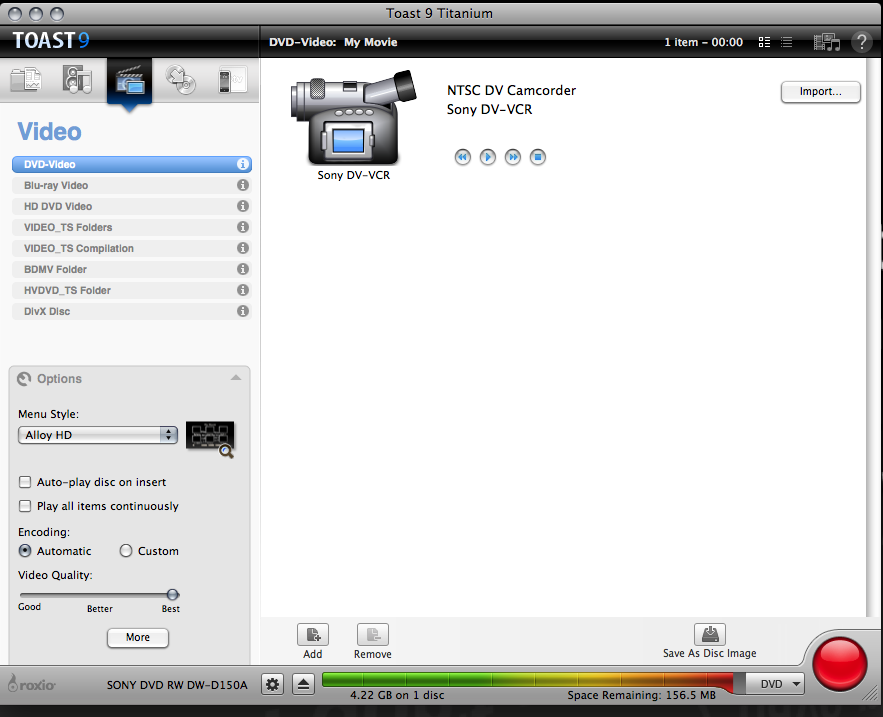Show info for Blu-ray Video format
The width and height of the screenshot is (883, 717).
(x=243, y=185)
